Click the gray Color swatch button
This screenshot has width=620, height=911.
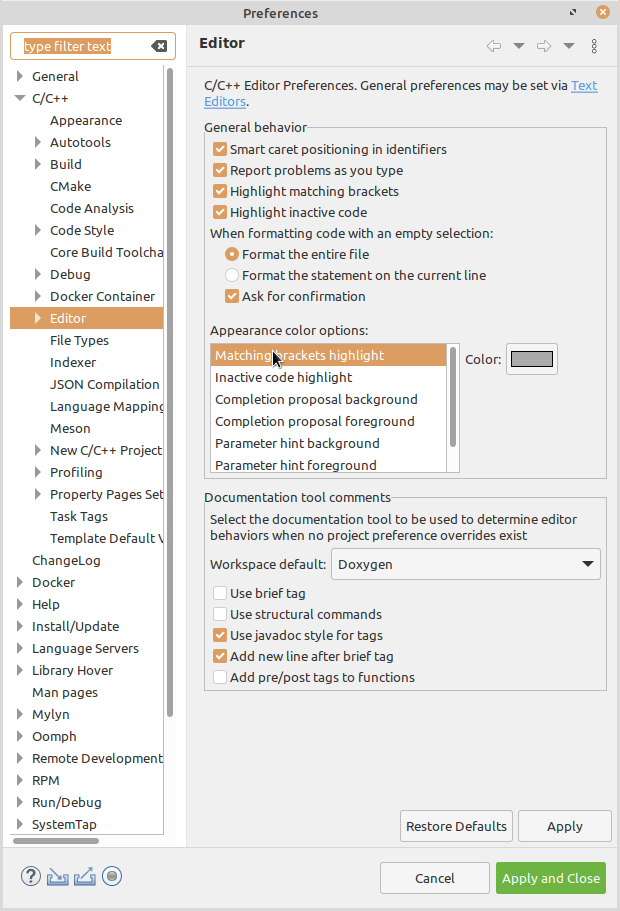(532, 359)
